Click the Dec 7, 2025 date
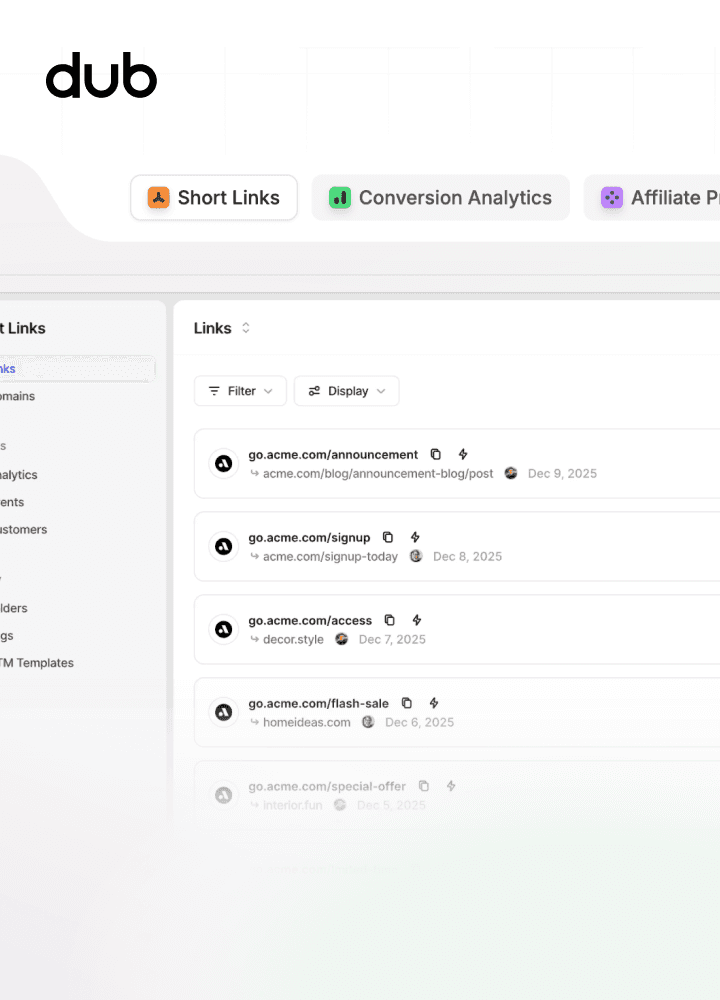720x1000 pixels. (x=392, y=639)
